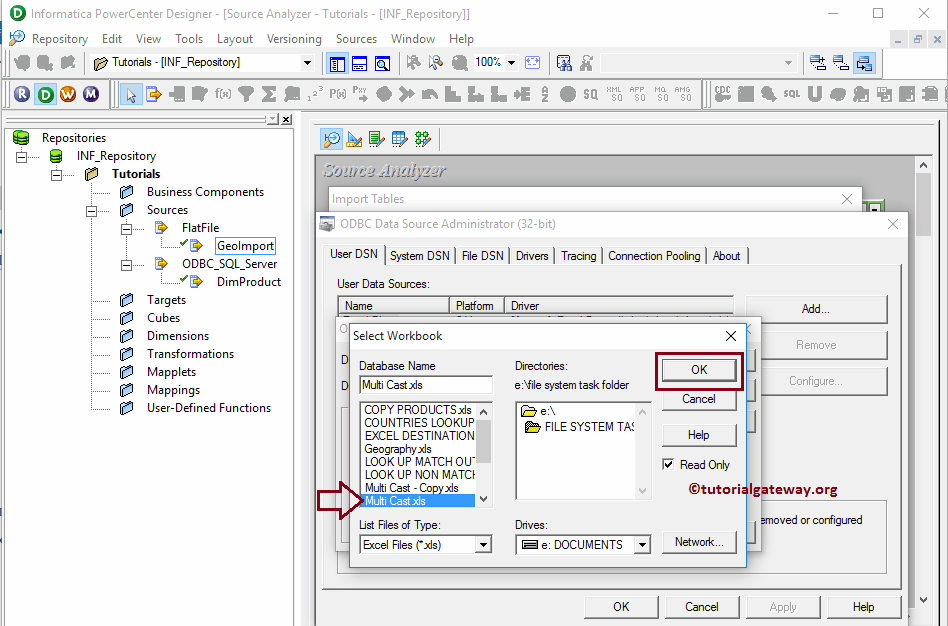The image size is (948, 626).
Task: Switch to the Designer tool
Action: [44, 94]
